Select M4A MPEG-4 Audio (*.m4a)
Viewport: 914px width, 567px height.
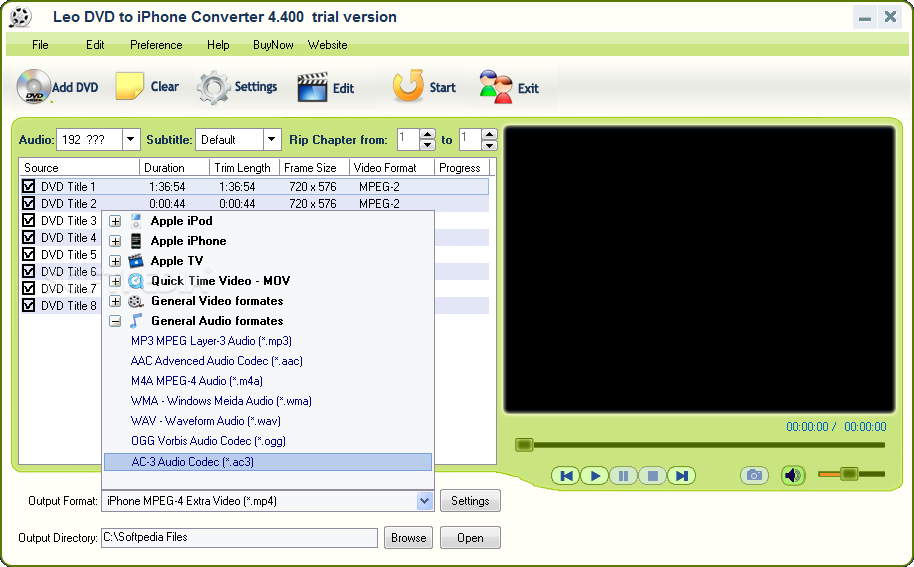tap(196, 381)
